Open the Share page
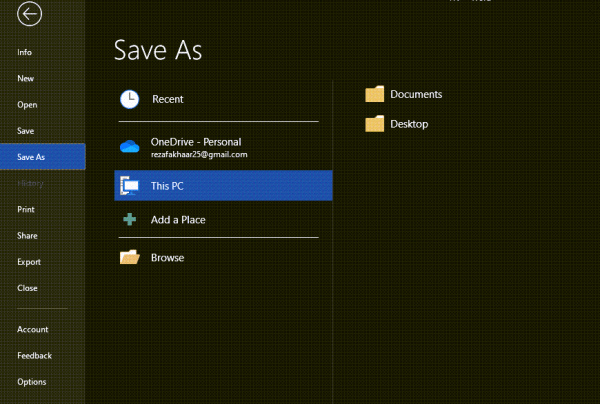The height and width of the screenshot is (404, 600). click(27, 236)
